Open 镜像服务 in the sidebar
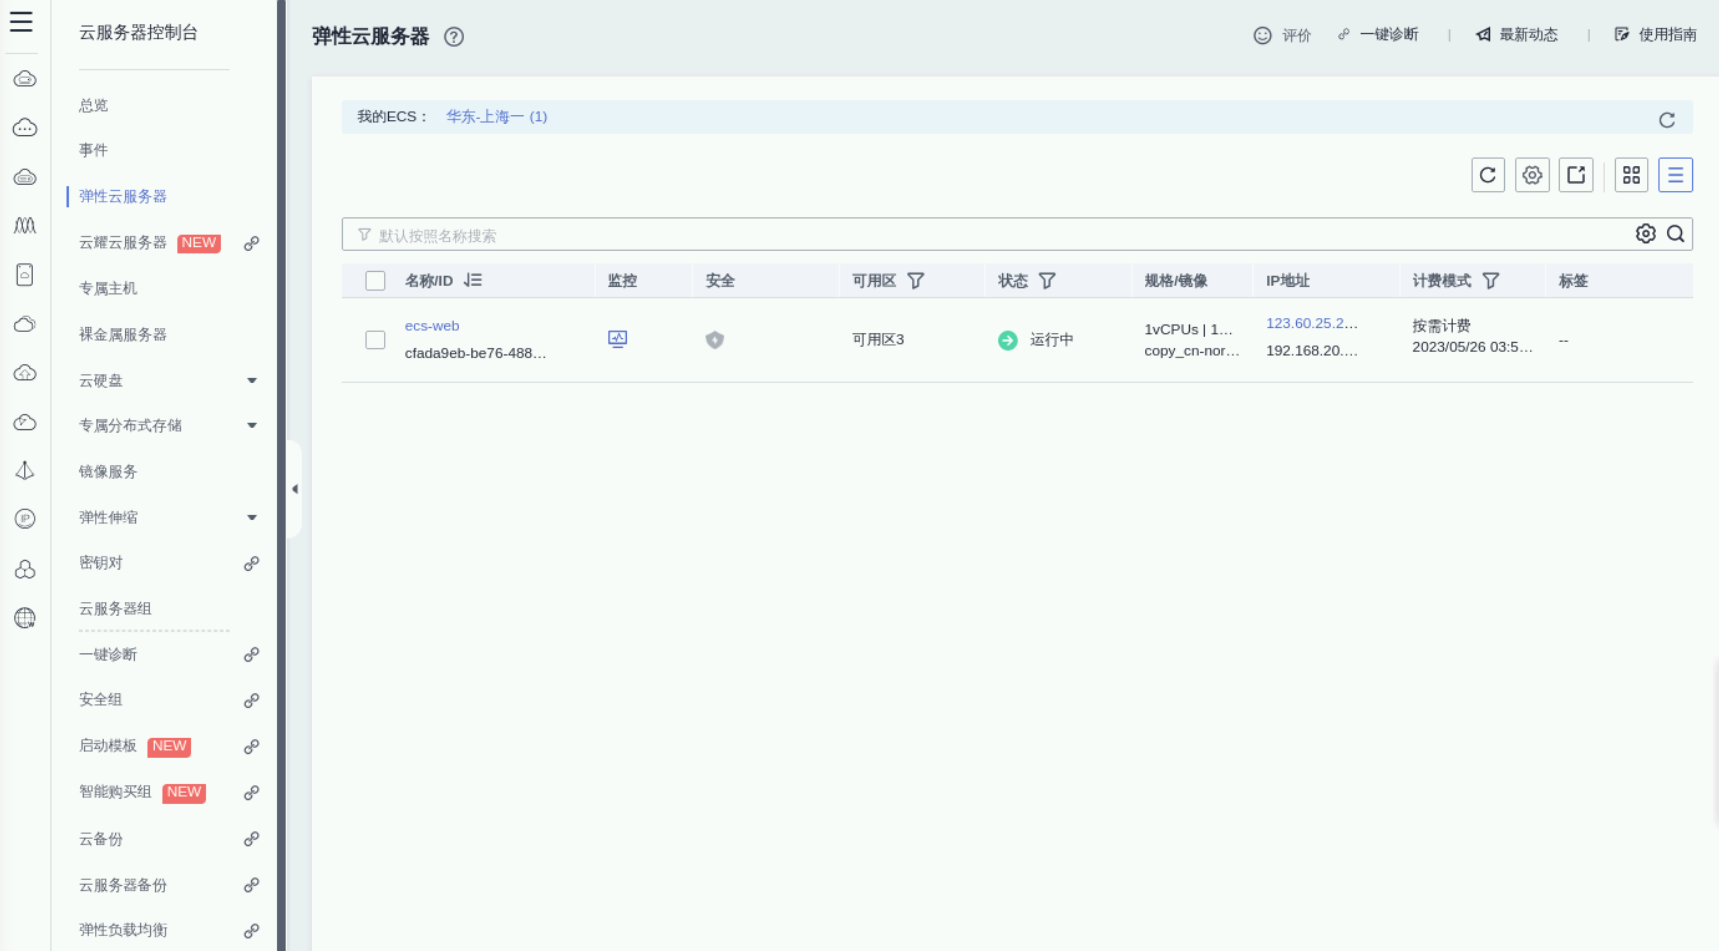The image size is (1719, 951). (x=108, y=472)
